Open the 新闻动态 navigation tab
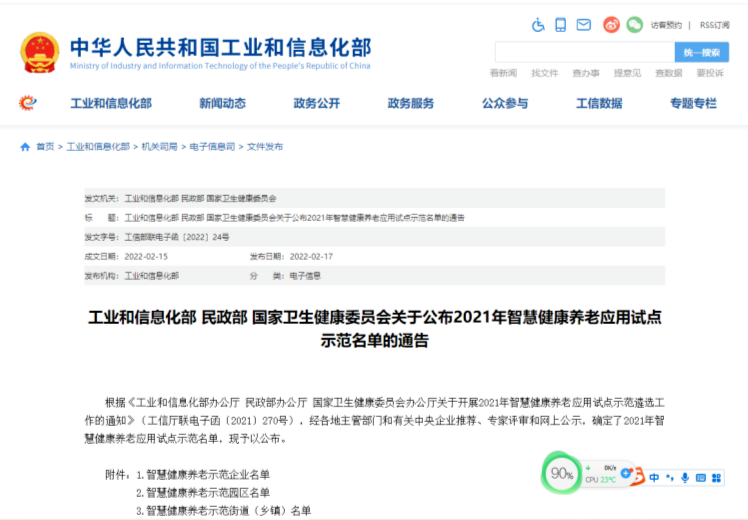The image size is (748, 520). pos(222,103)
